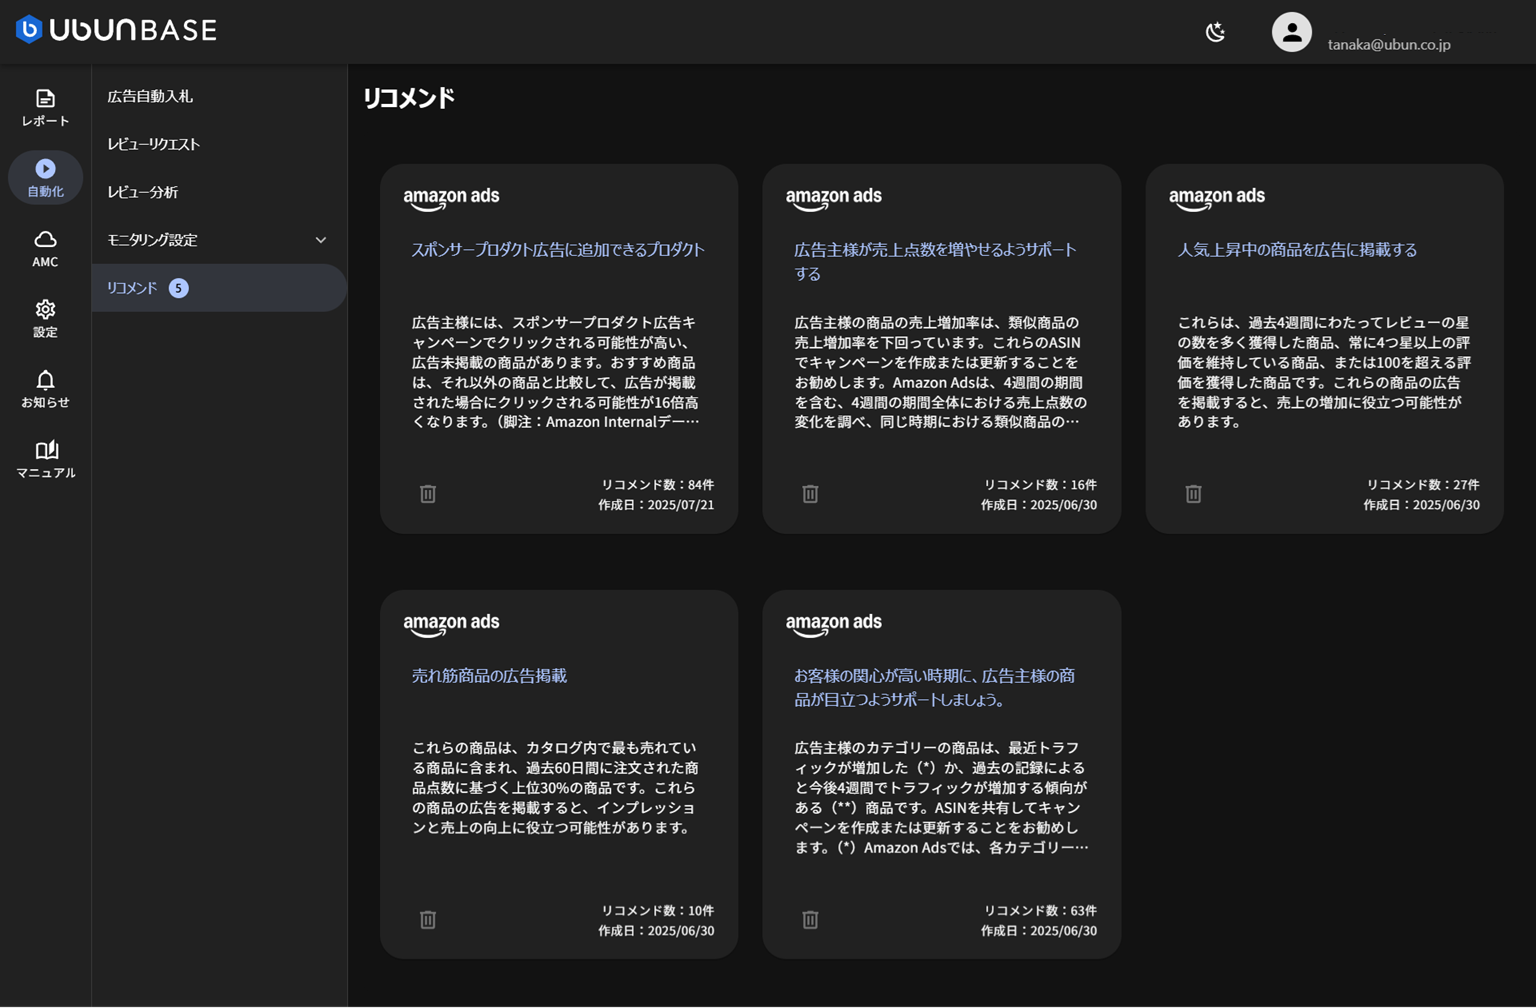1536x1008 pixels.
Task: Open 設定 gear in sidebar
Action: 45,318
